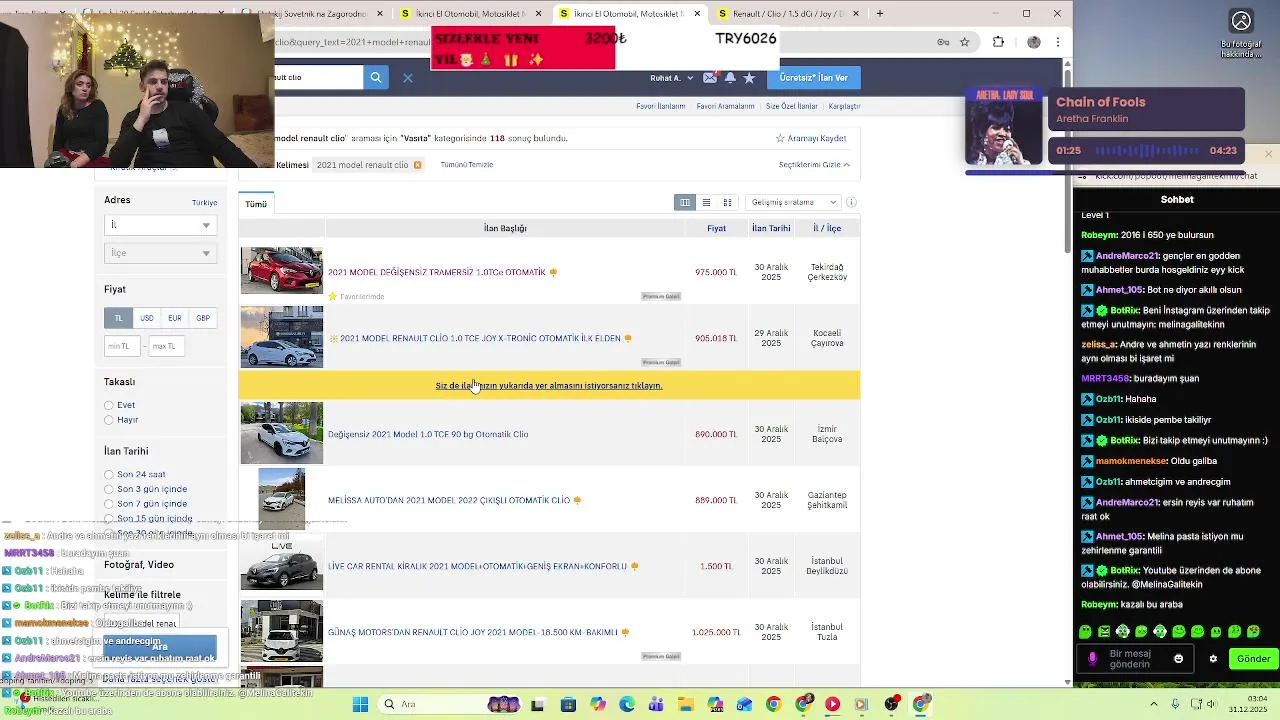Open Microsoft Edge from taskbar
This screenshot has width=1280, height=720.
click(x=627, y=704)
